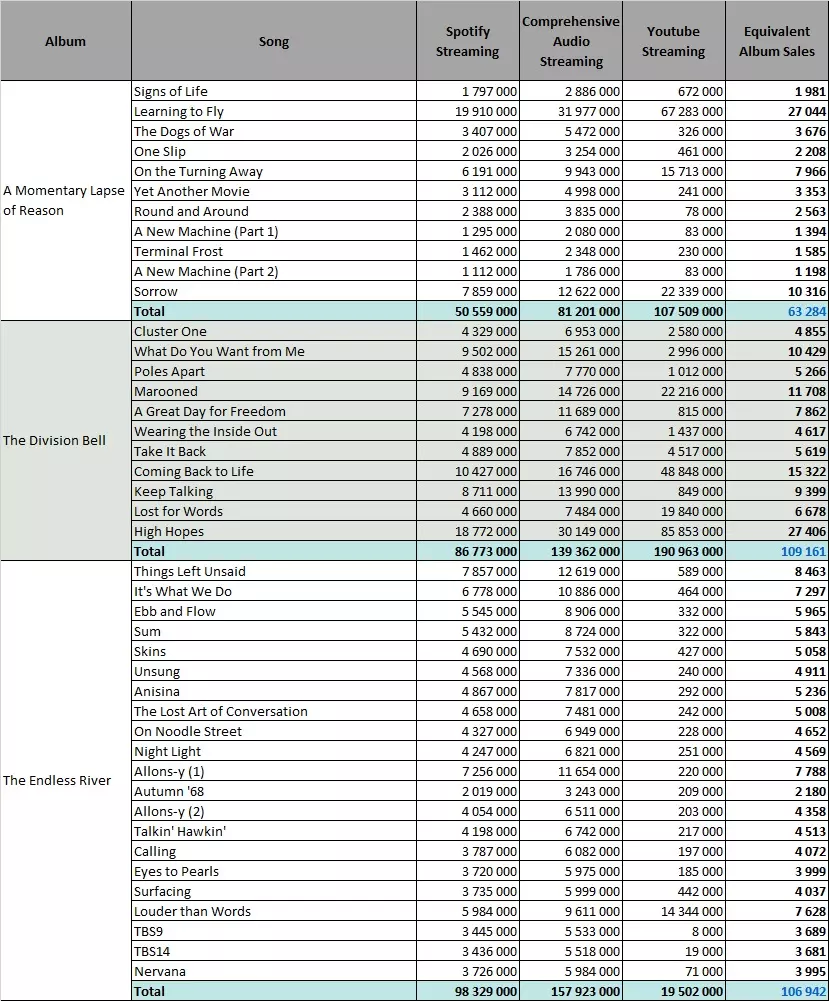Click the Anisina song cell
829x1001 pixels.
274,691
